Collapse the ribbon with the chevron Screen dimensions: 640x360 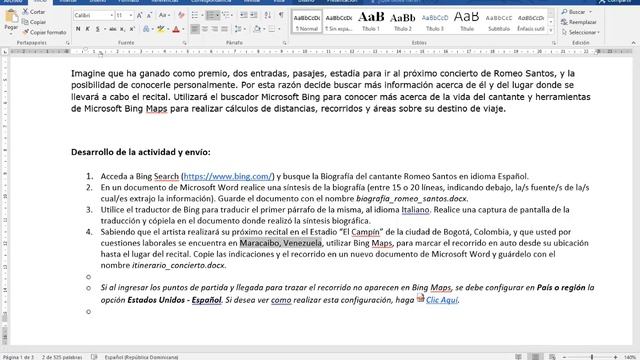[633, 43]
